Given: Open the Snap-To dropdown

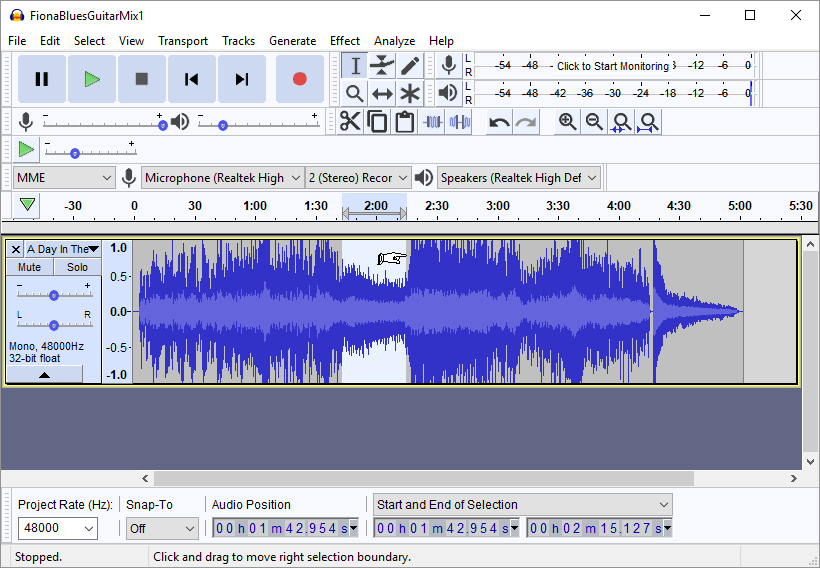Looking at the screenshot, I should [162, 528].
